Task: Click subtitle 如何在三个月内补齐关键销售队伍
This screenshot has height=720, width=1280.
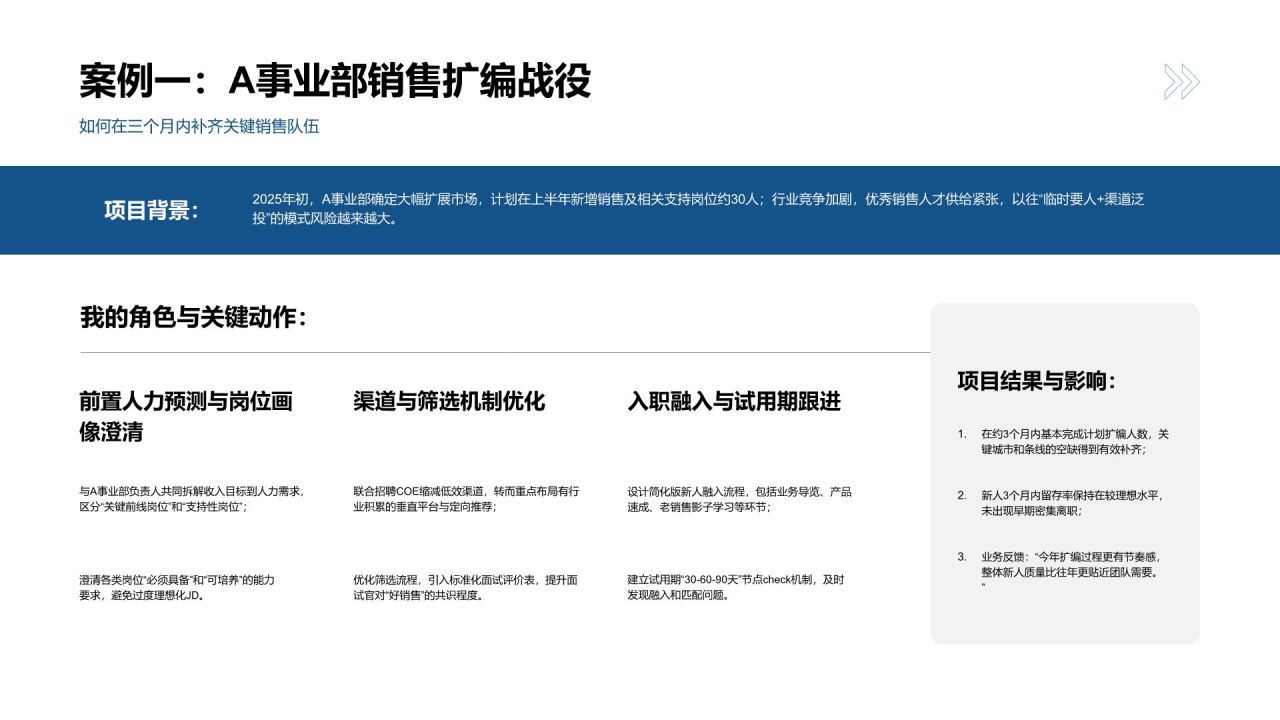Action: click(199, 126)
